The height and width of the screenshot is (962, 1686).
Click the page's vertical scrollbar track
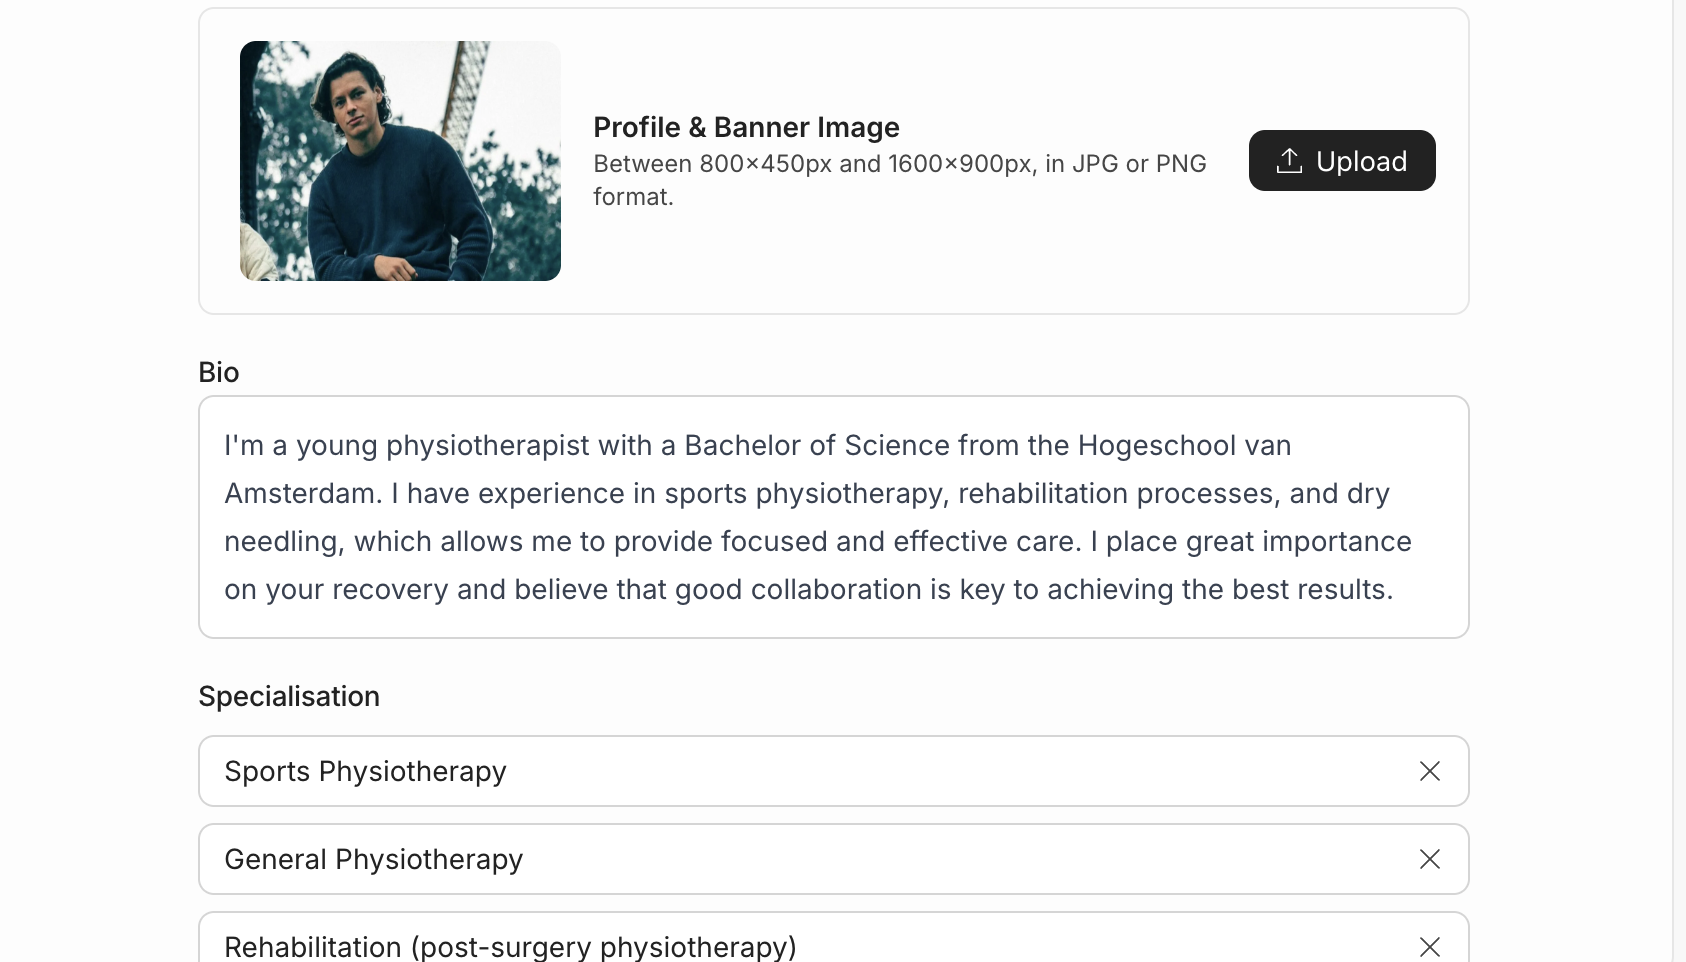click(1679, 481)
